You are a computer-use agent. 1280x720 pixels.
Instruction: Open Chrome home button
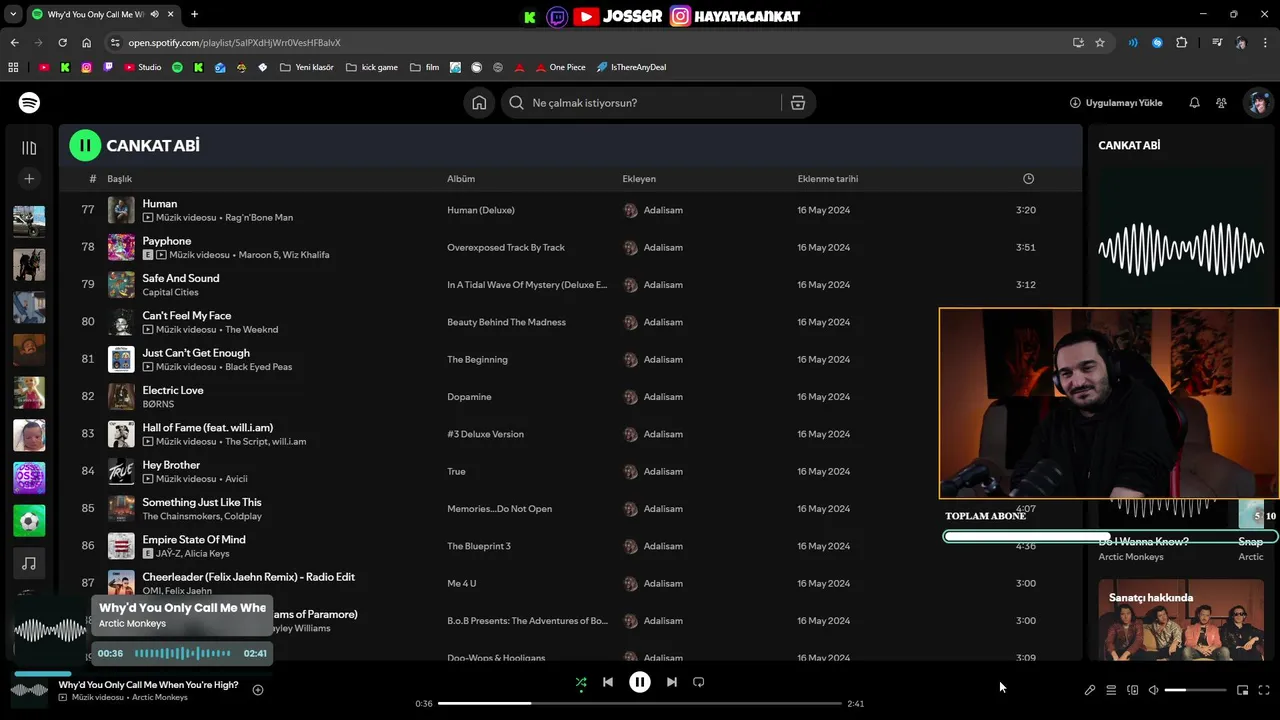pyautogui.click(x=87, y=43)
